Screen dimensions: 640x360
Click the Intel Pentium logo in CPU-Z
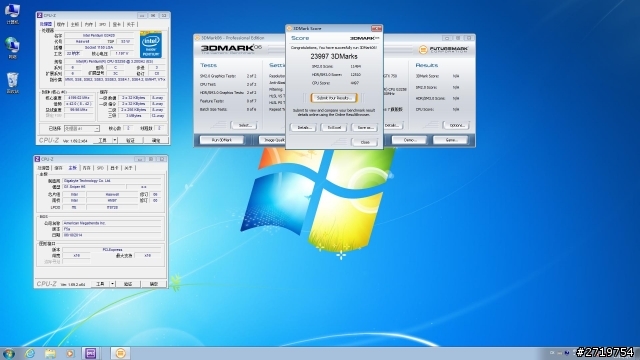pyautogui.click(x=151, y=44)
